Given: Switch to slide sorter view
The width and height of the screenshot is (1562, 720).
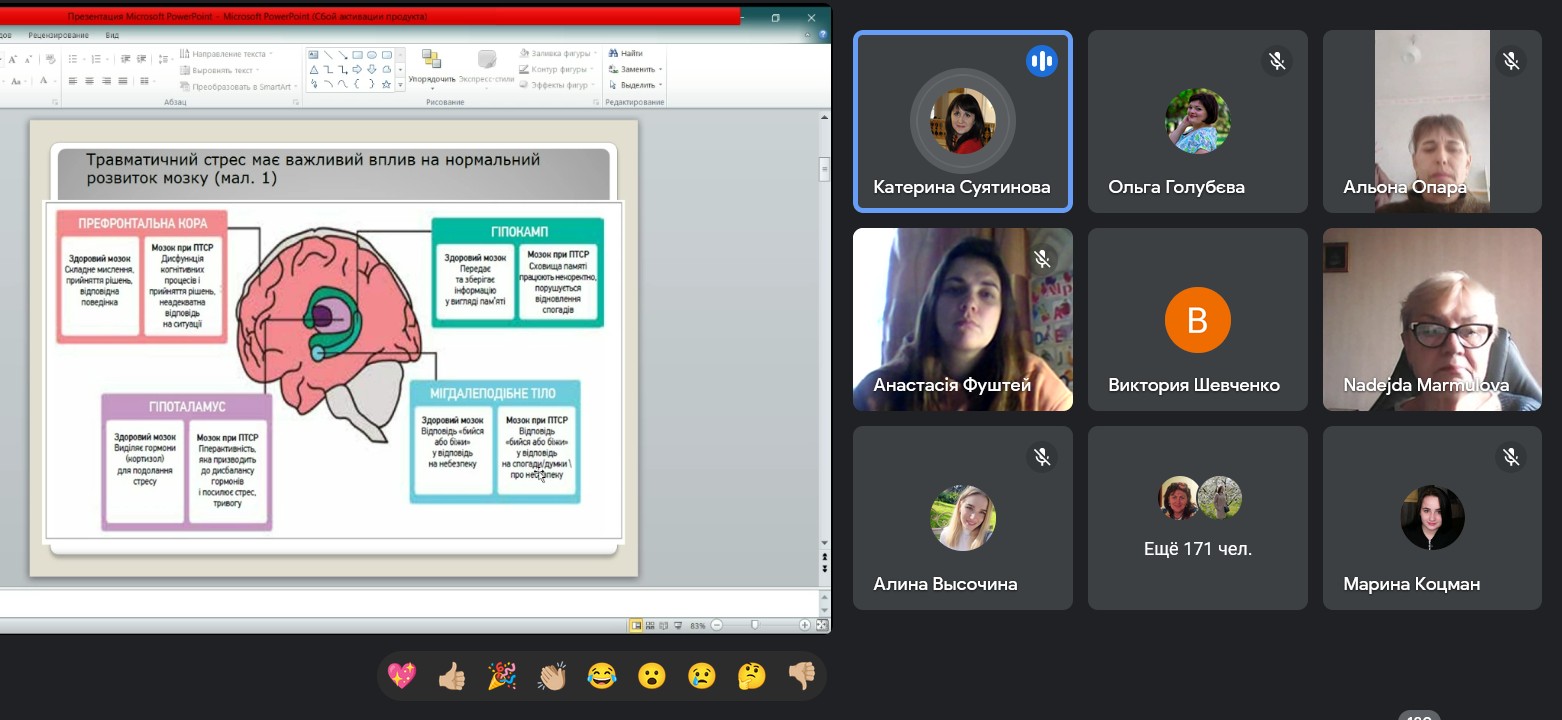Looking at the screenshot, I should (x=650, y=625).
